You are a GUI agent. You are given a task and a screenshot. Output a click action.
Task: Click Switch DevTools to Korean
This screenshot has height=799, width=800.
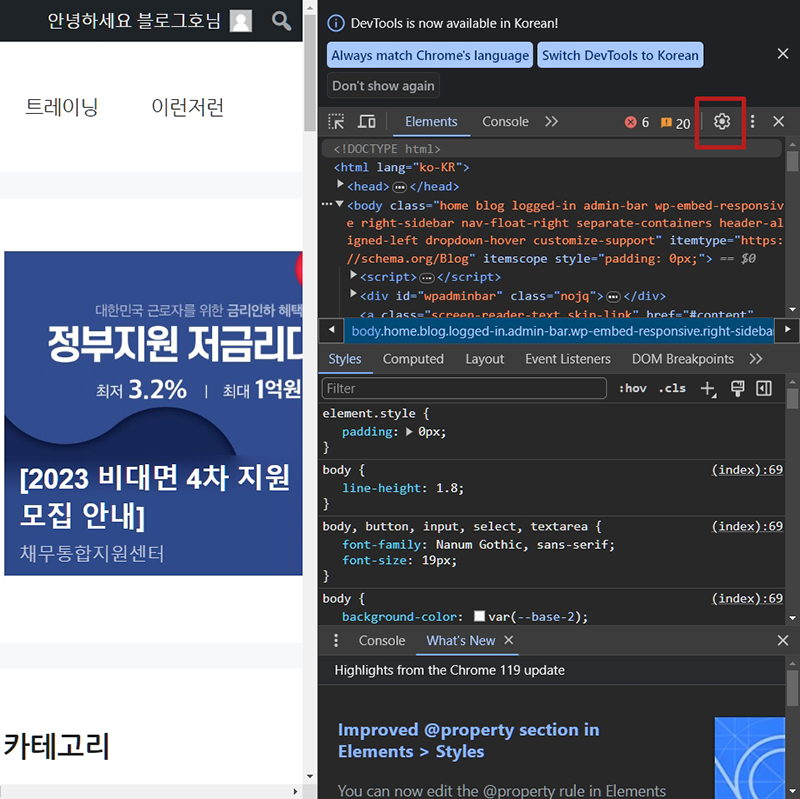(x=620, y=55)
